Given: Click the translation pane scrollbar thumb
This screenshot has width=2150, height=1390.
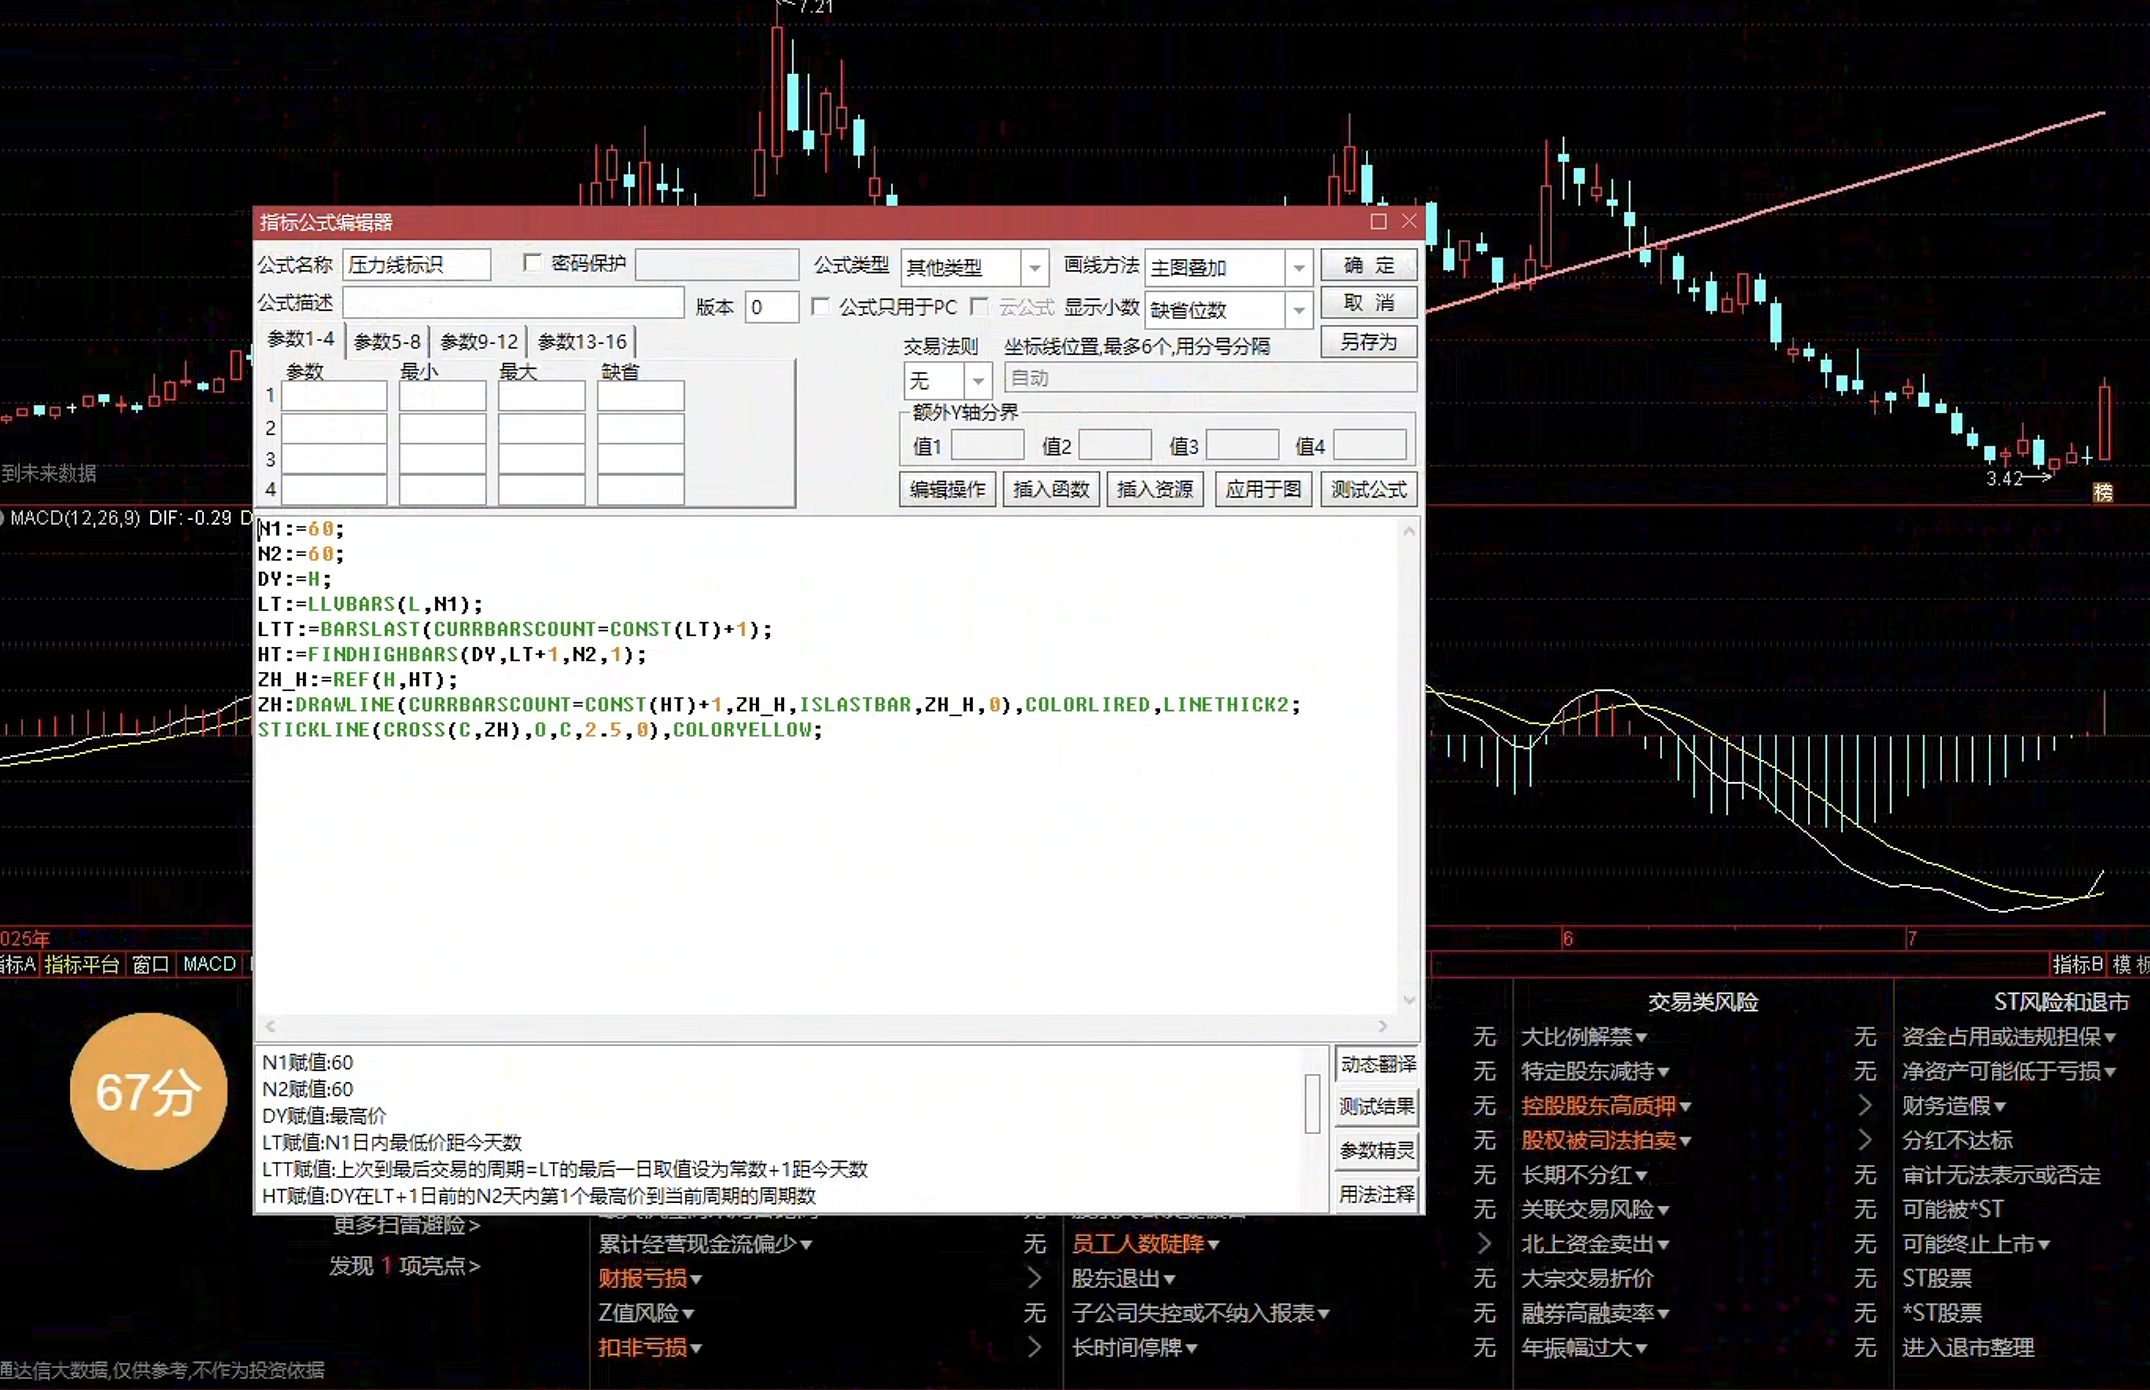Looking at the screenshot, I should coord(1312,1103).
